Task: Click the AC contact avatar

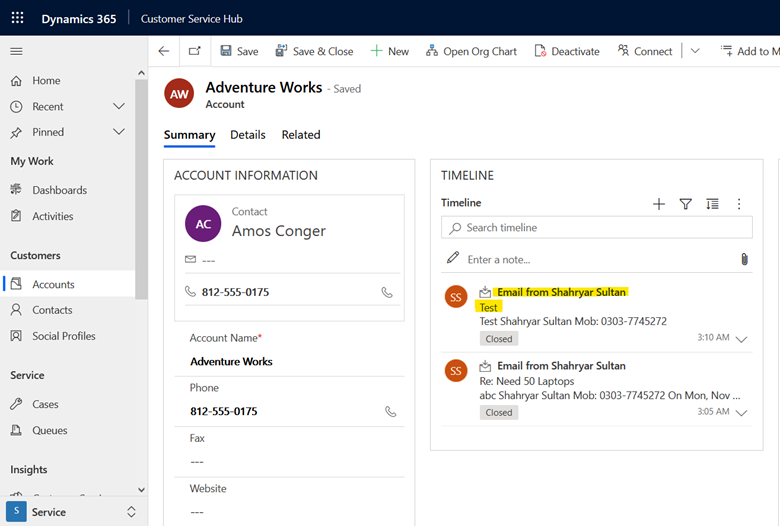Action: pos(203,224)
